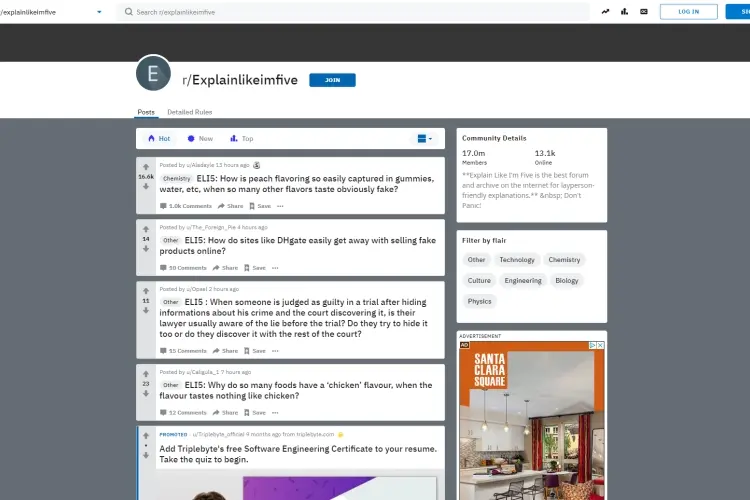Image resolution: width=750 pixels, height=500 pixels.
Task: Filter by Technology flair
Action: pos(517,259)
